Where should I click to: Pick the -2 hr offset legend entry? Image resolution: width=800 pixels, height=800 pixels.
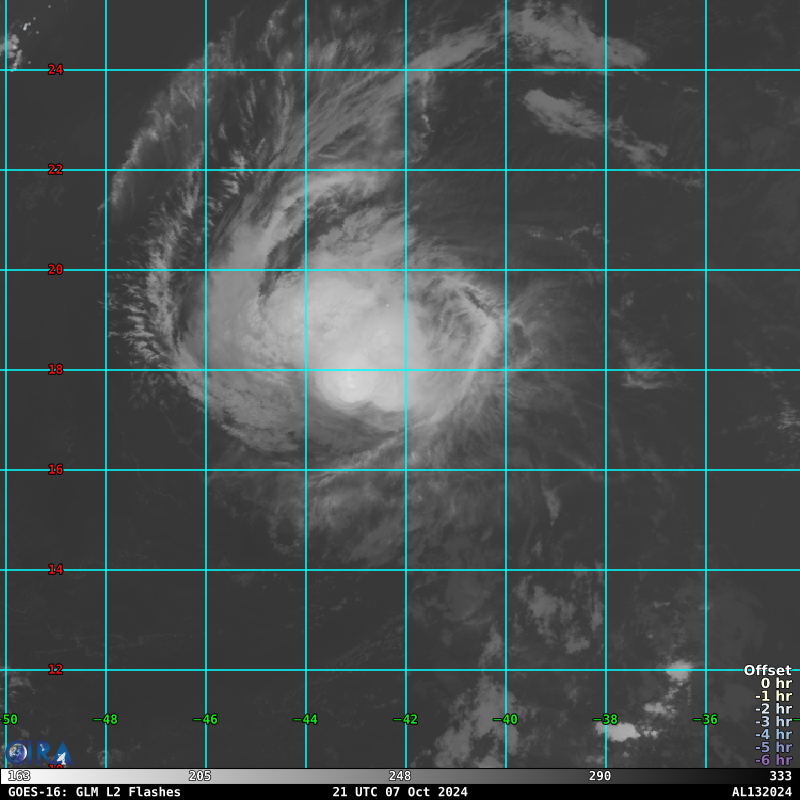pyautogui.click(x=774, y=709)
